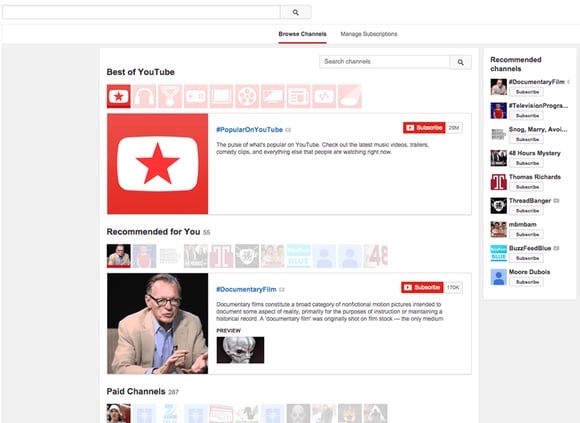The height and width of the screenshot is (423, 580).
Task: Open Thomas Richards sidebar channel
Action: pos(535,177)
